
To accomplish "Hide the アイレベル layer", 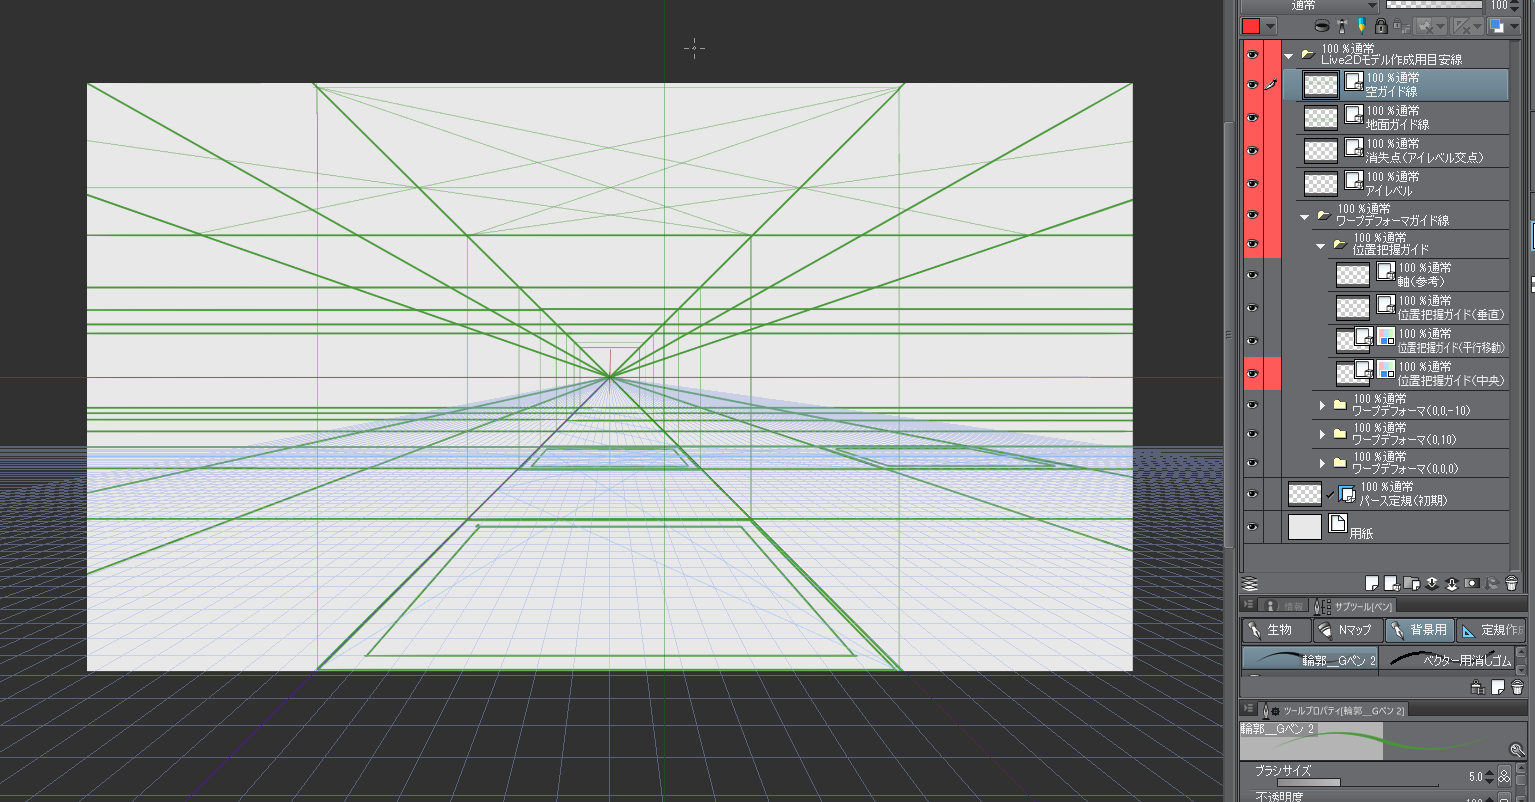I will coord(1252,183).
